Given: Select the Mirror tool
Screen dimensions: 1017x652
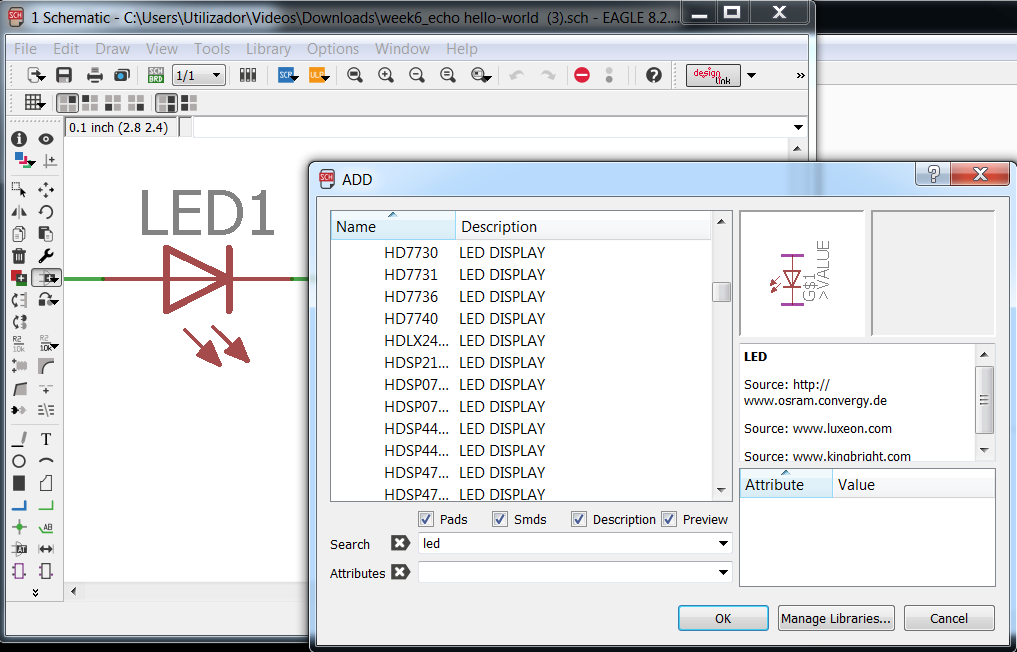Looking at the screenshot, I should 19,211.
